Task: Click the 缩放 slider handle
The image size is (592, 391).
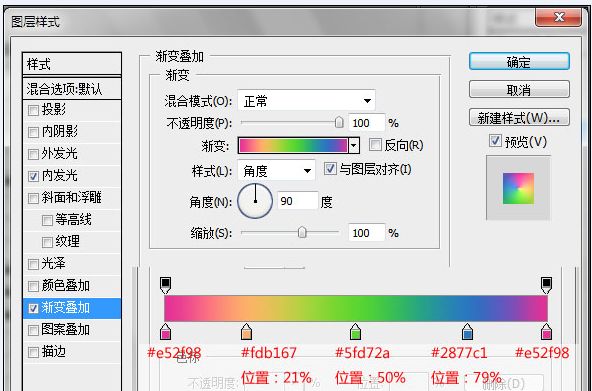Action: point(302,232)
